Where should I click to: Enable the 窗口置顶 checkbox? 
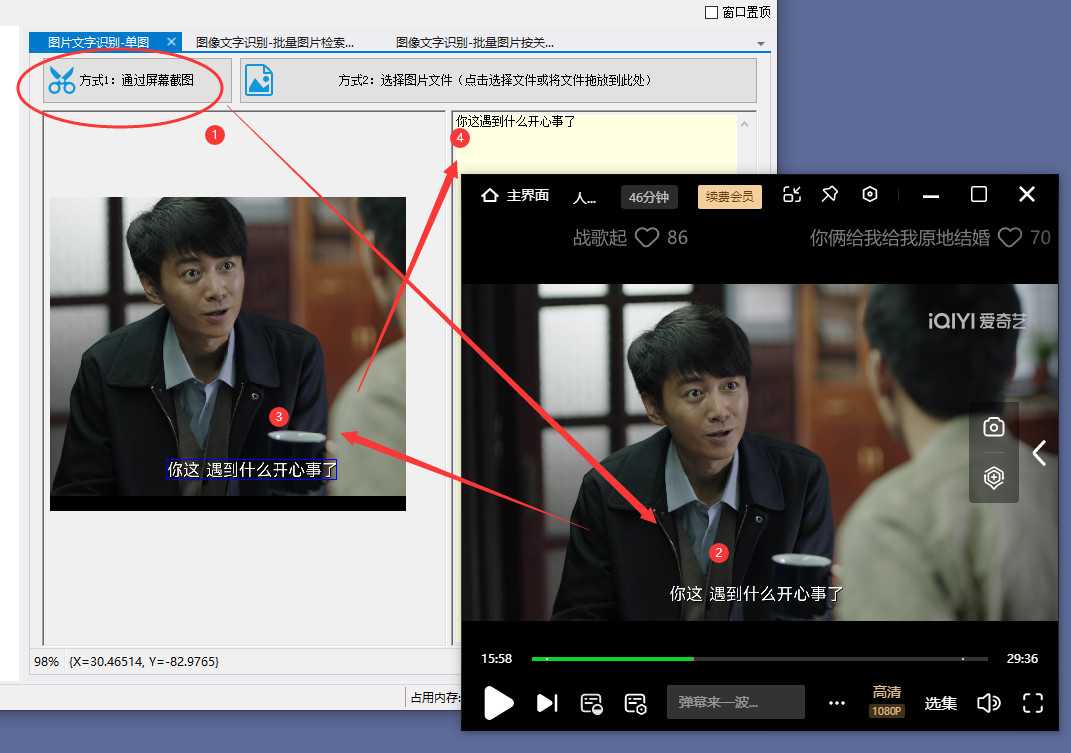[711, 12]
